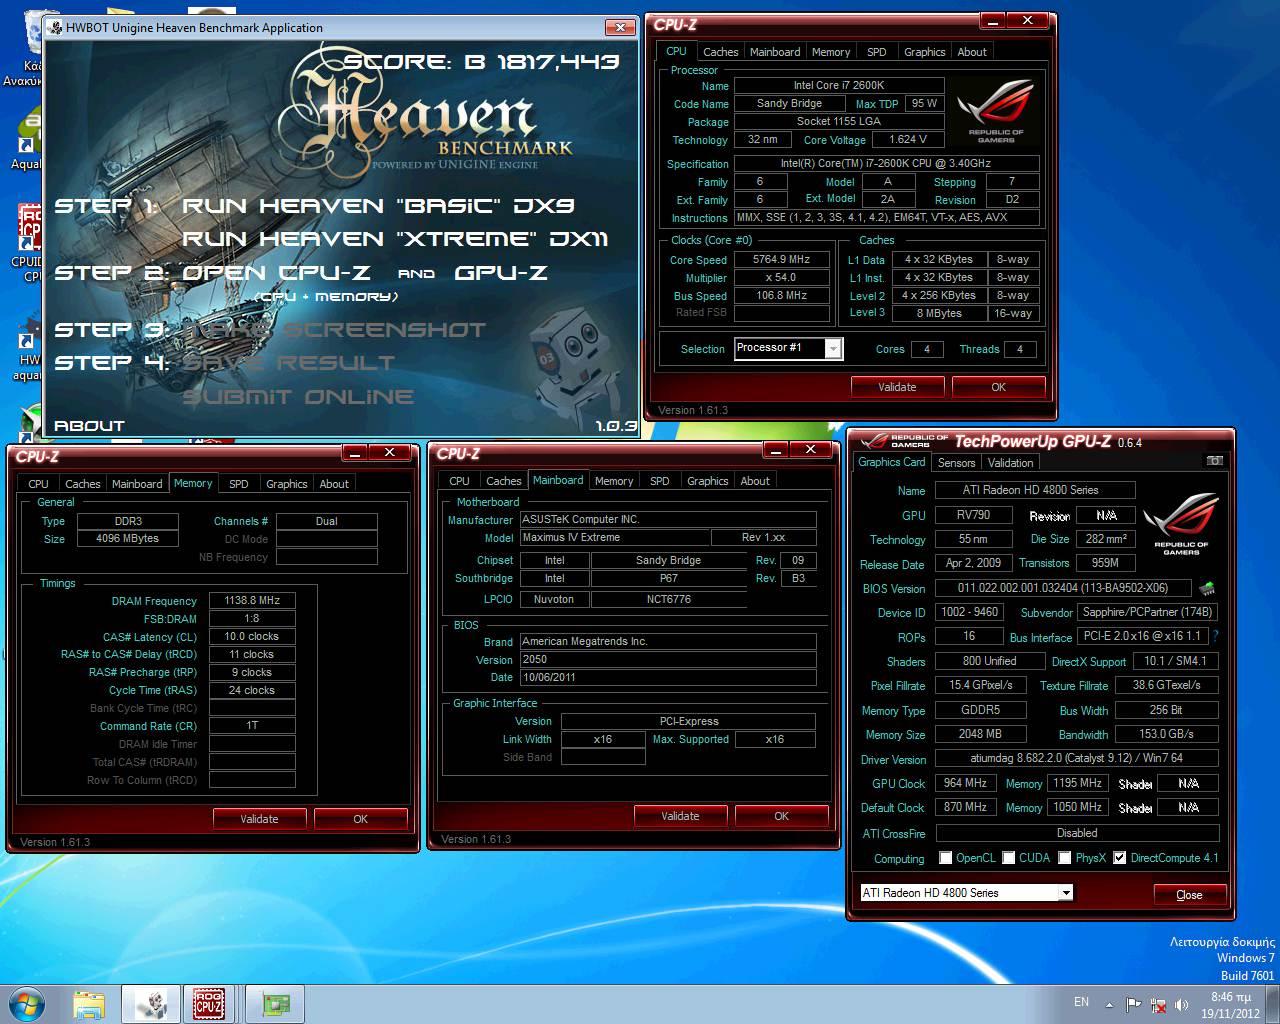Viewport: 1280px width, 1024px height.
Task: Click SUBMIT ONLINE in Heaven window
Action: click(x=298, y=397)
